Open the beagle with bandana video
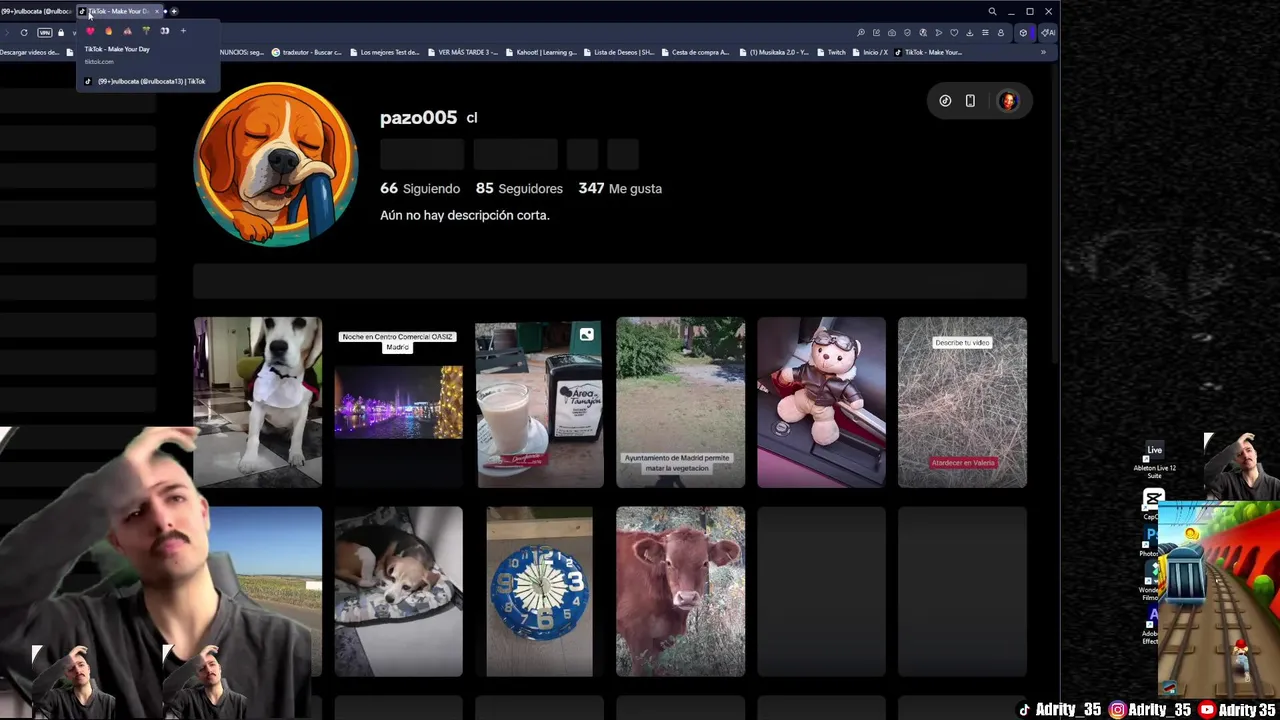The height and width of the screenshot is (720, 1280). coord(258,402)
